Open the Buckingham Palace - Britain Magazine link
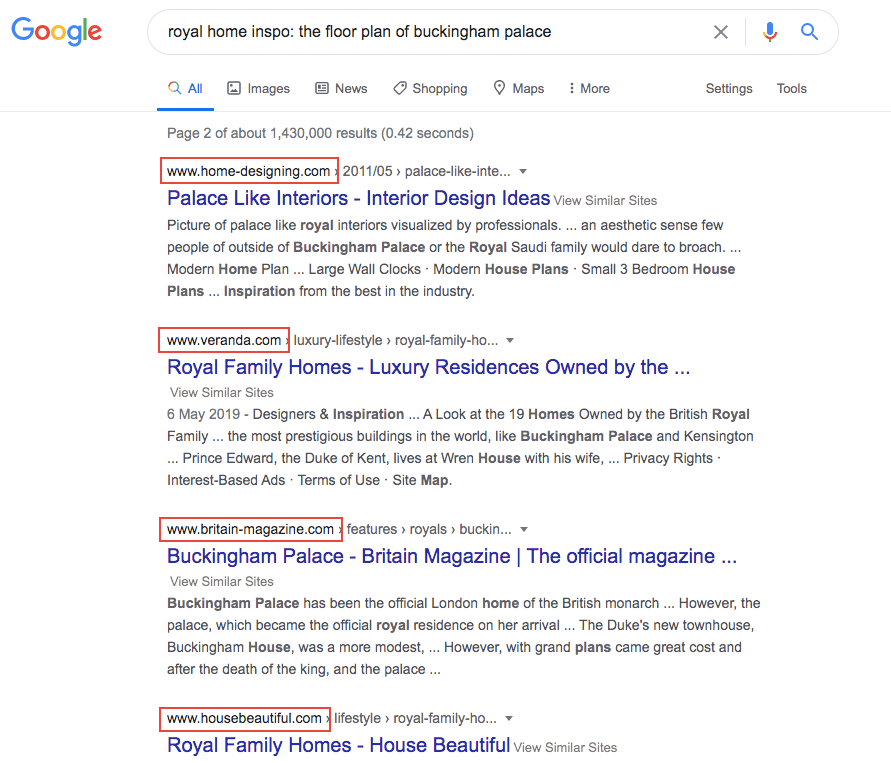The image size is (891, 763). [452, 556]
